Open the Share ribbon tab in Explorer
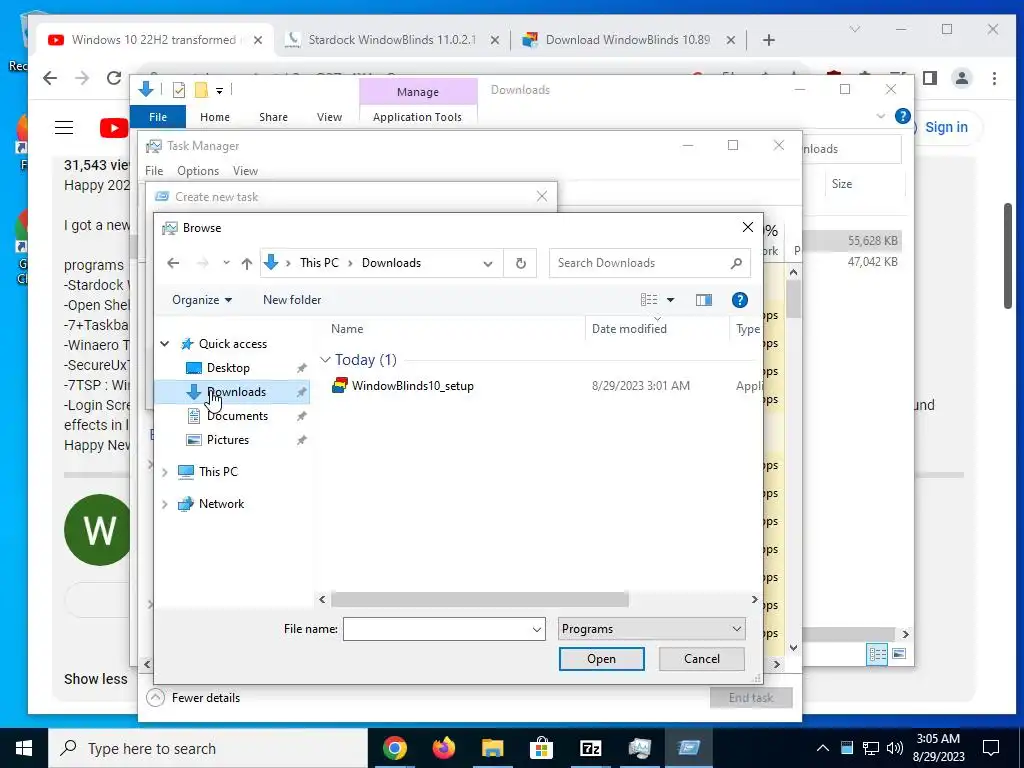Screen dimensions: 1024x768 coord(273,117)
